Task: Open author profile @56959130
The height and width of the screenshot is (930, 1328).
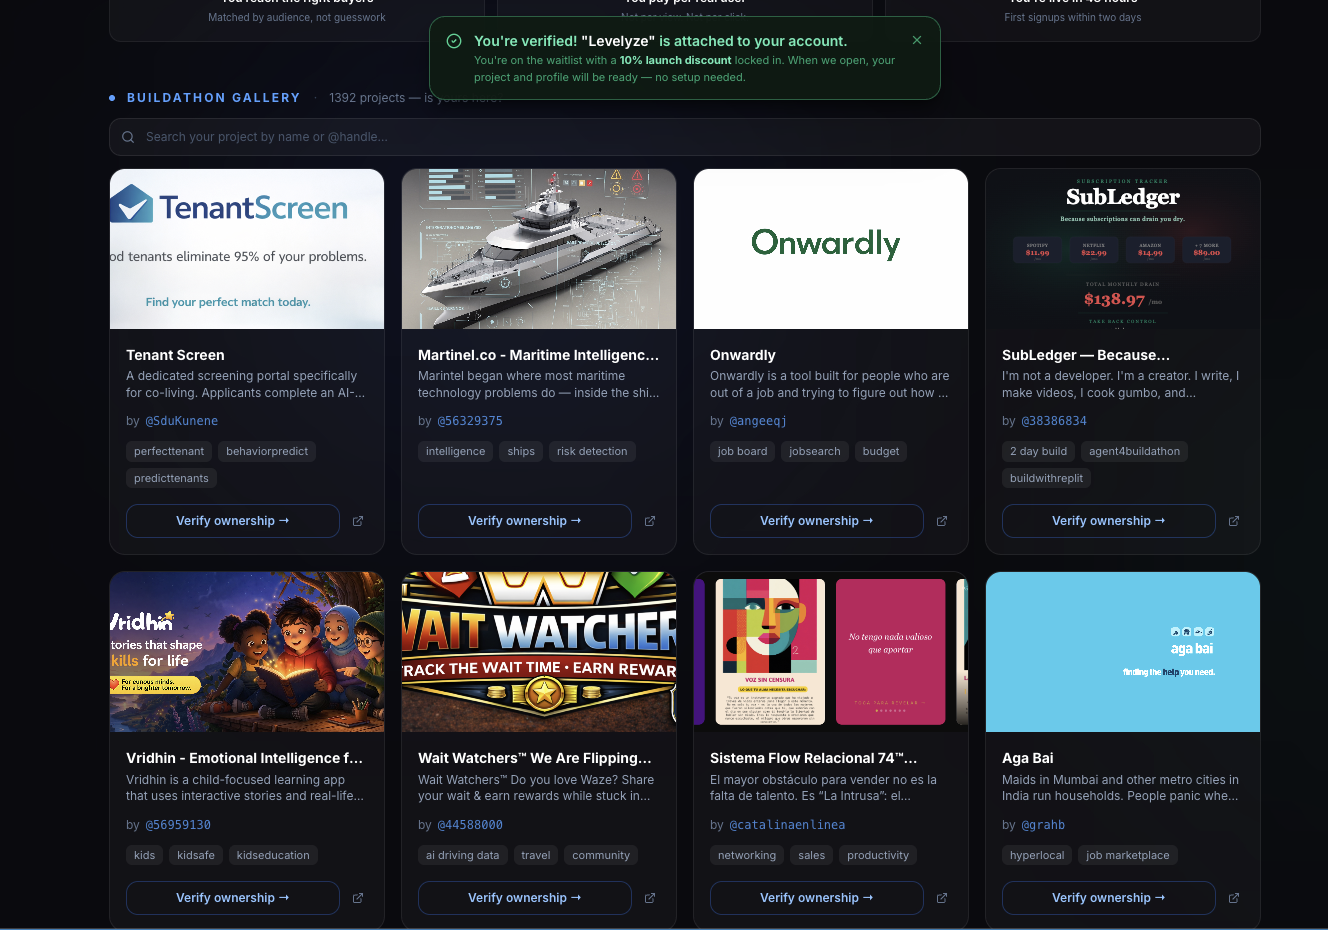Action: [178, 825]
